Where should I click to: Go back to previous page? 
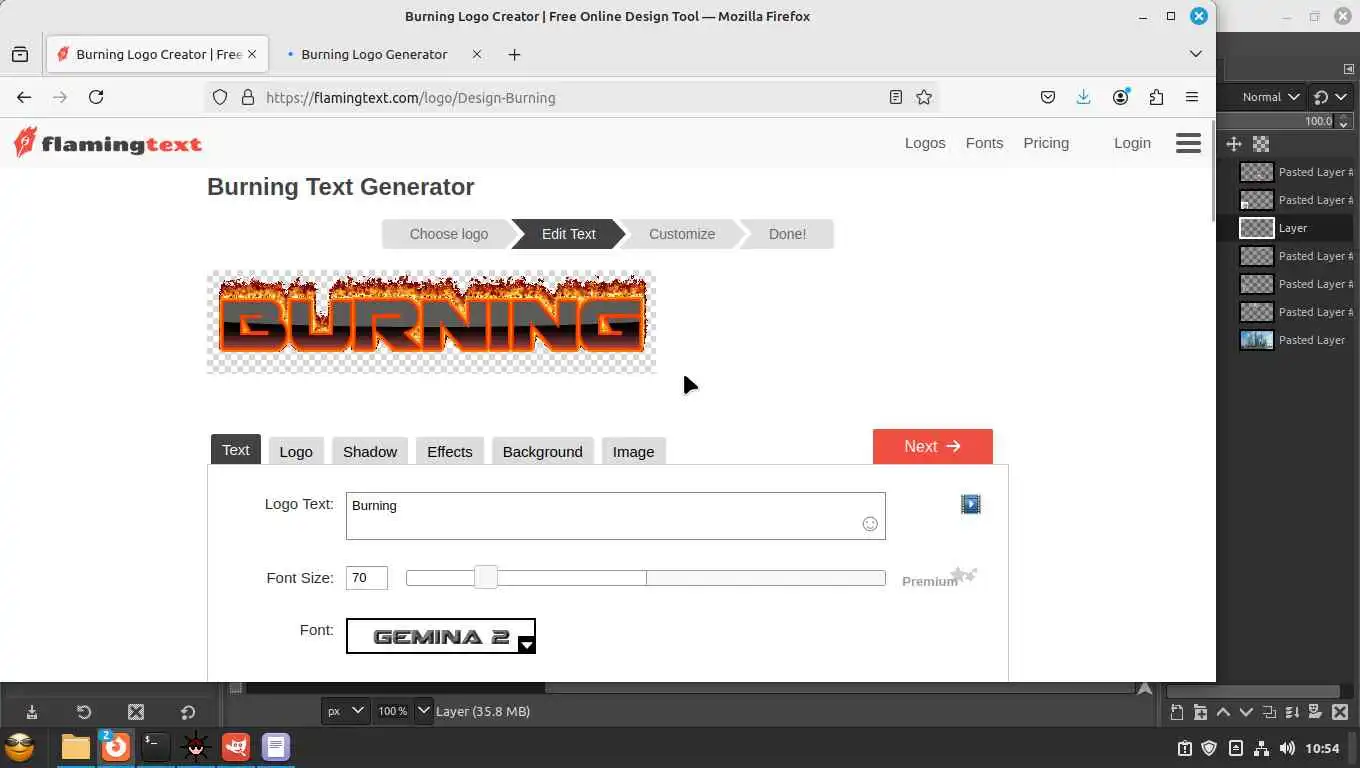coord(24,97)
